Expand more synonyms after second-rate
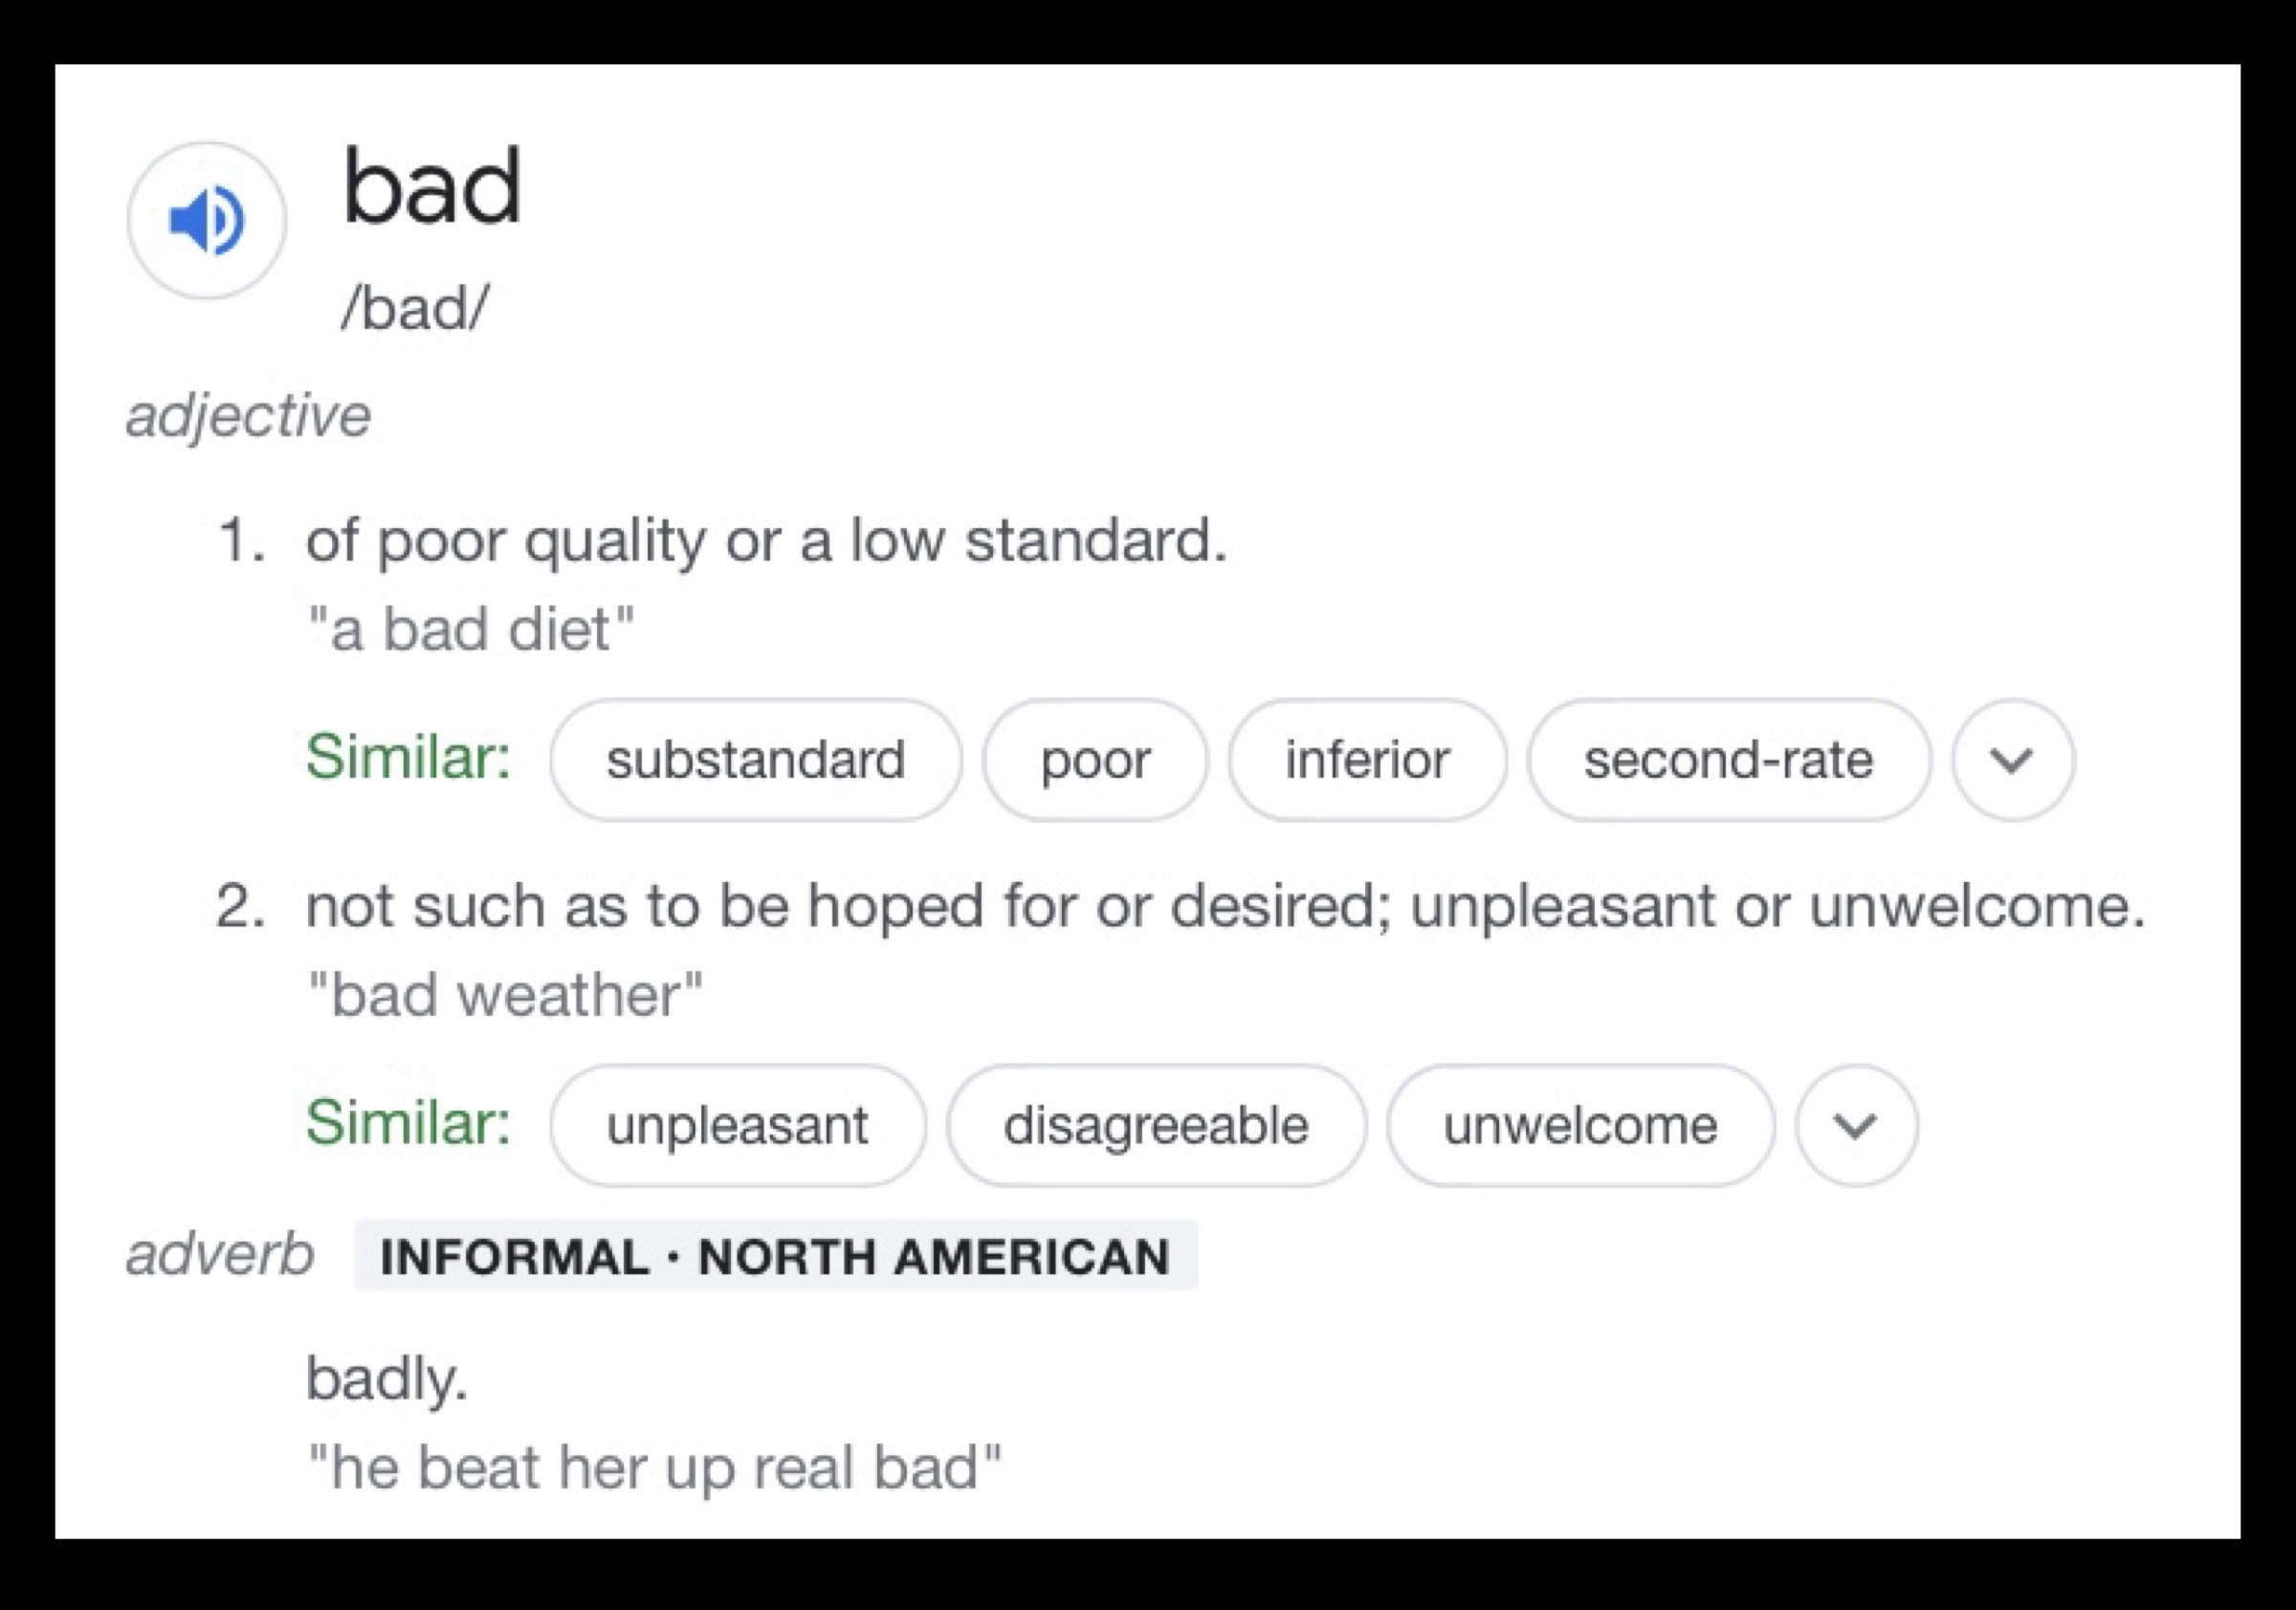This screenshot has width=2296, height=1610. coord(2012,760)
